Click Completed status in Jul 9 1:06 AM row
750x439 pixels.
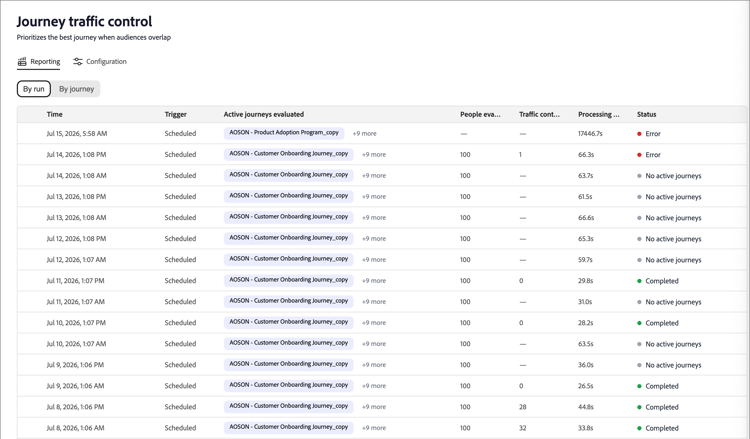coord(658,386)
